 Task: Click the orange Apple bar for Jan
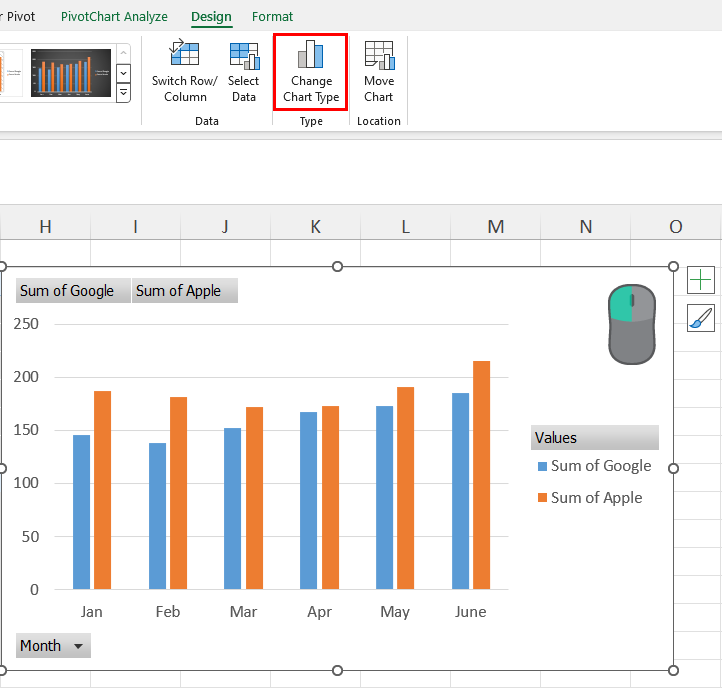coord(103,490)
